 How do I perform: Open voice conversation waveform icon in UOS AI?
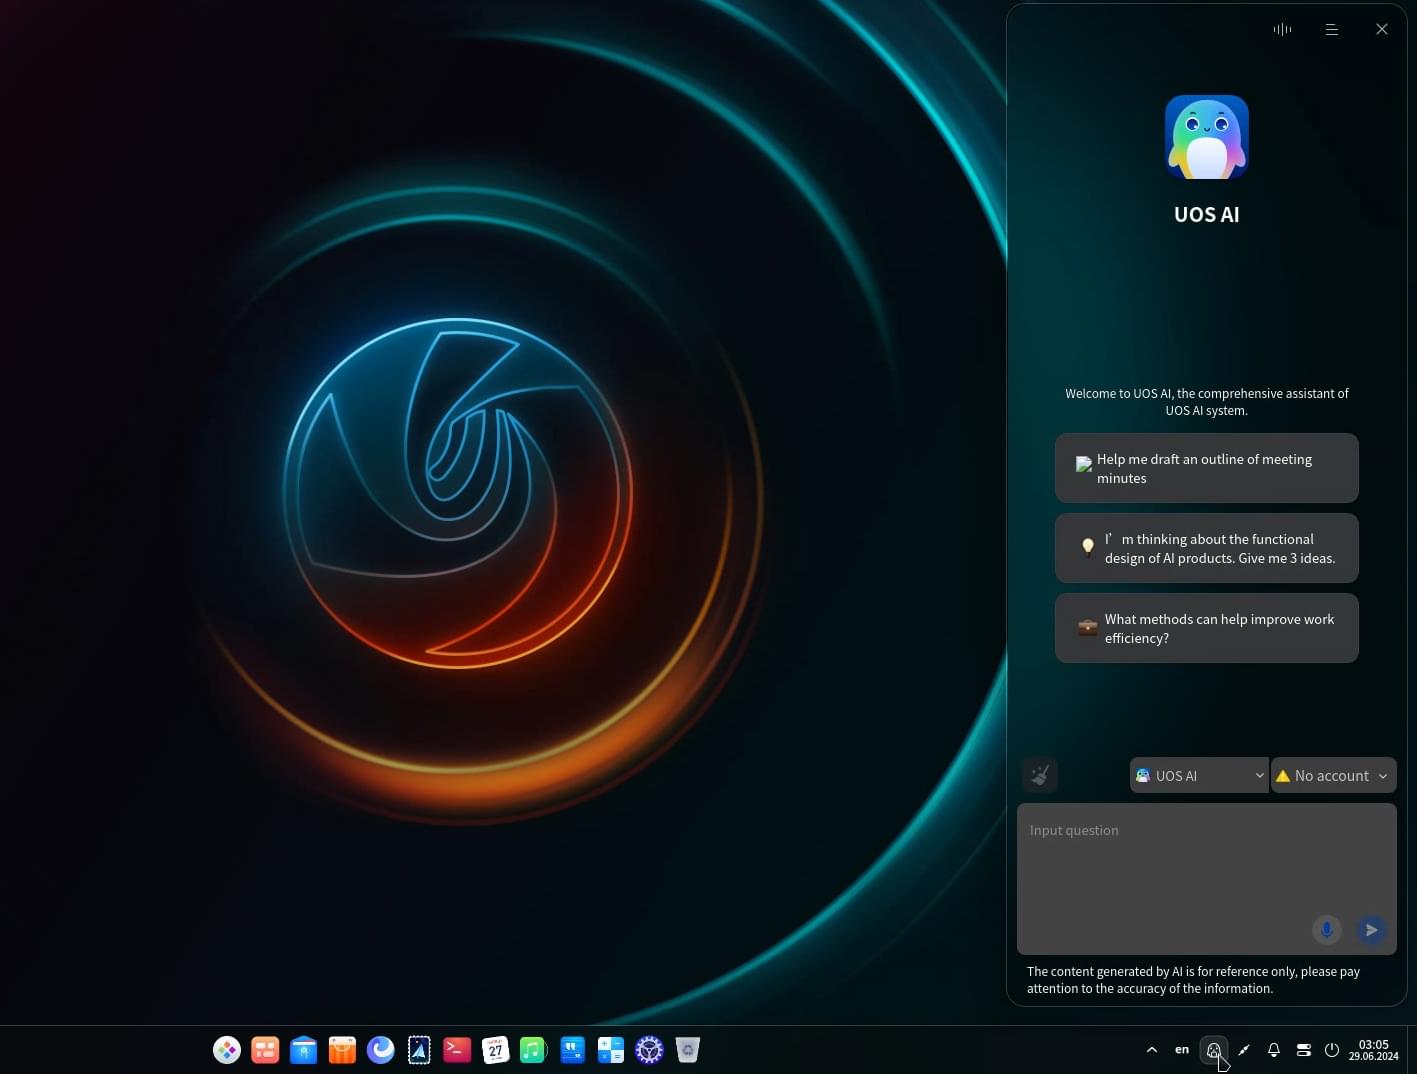tap(1282, 29)
